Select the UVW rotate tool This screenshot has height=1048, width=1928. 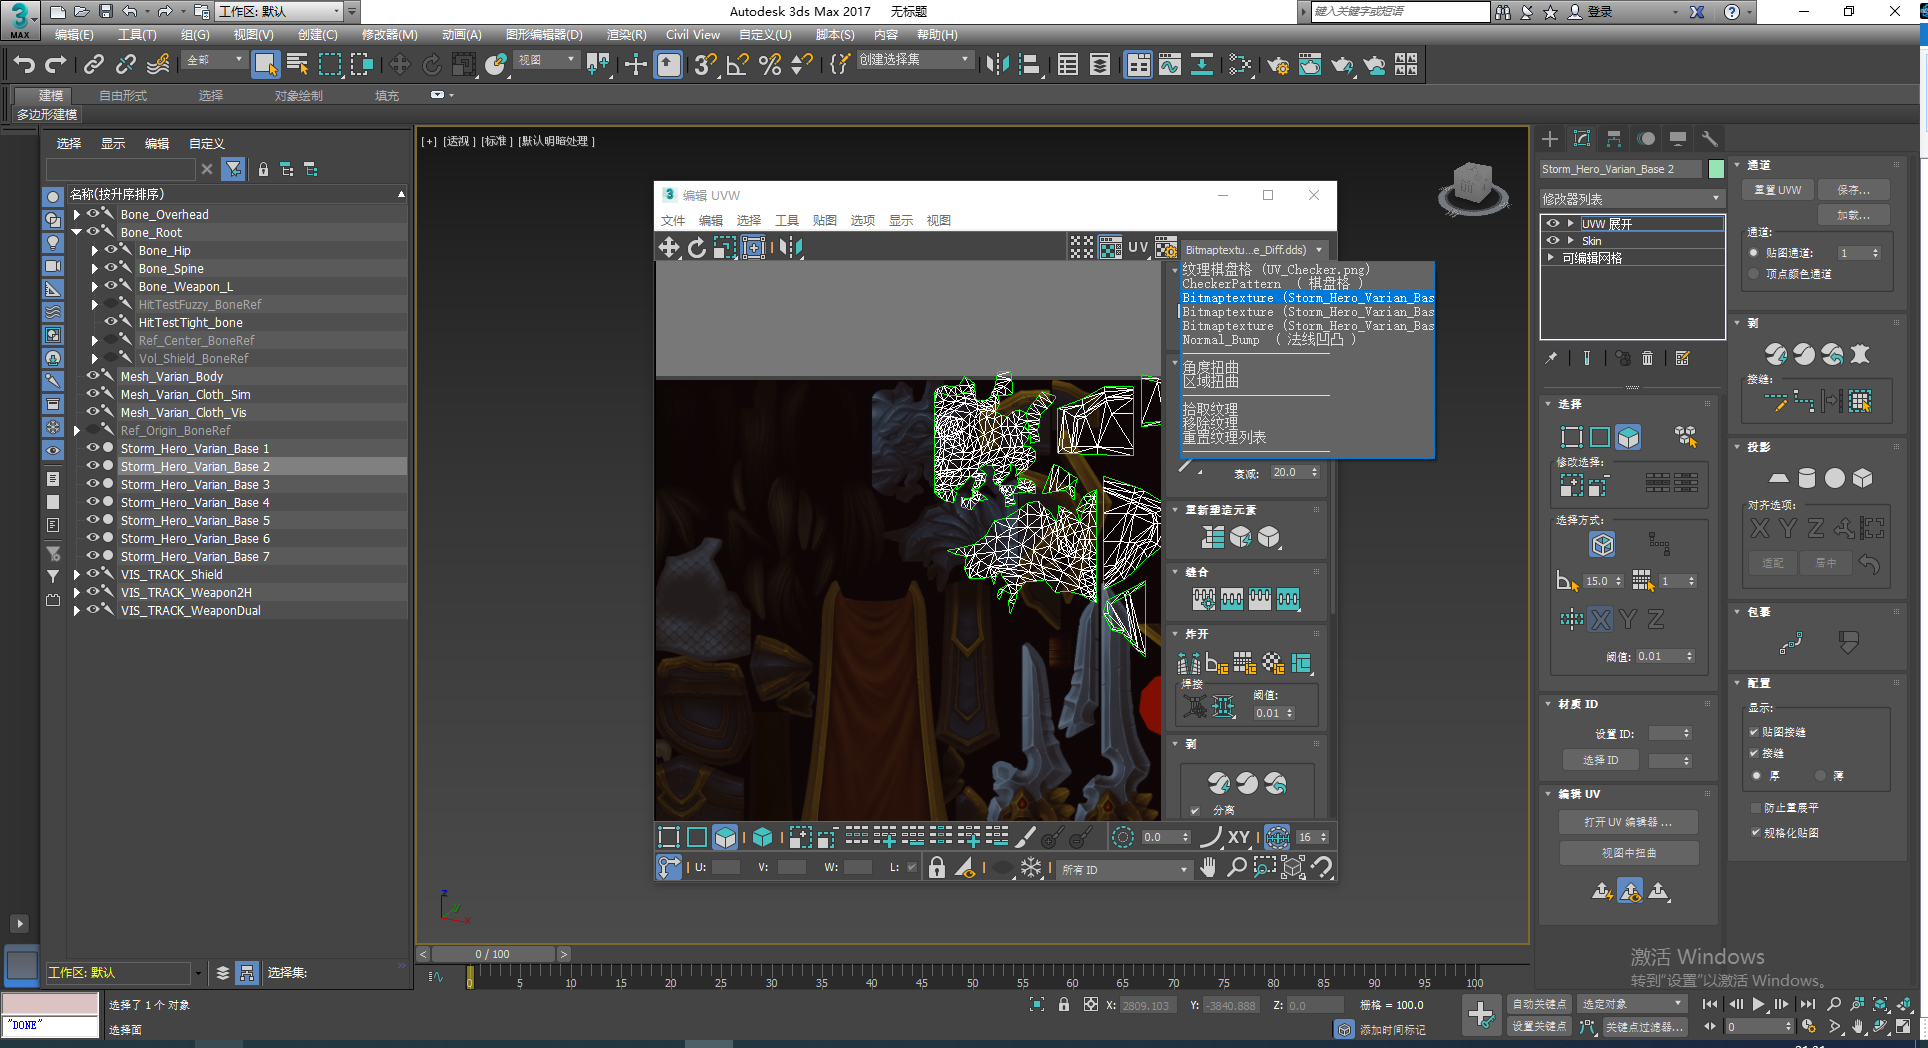tap(697, 247)
